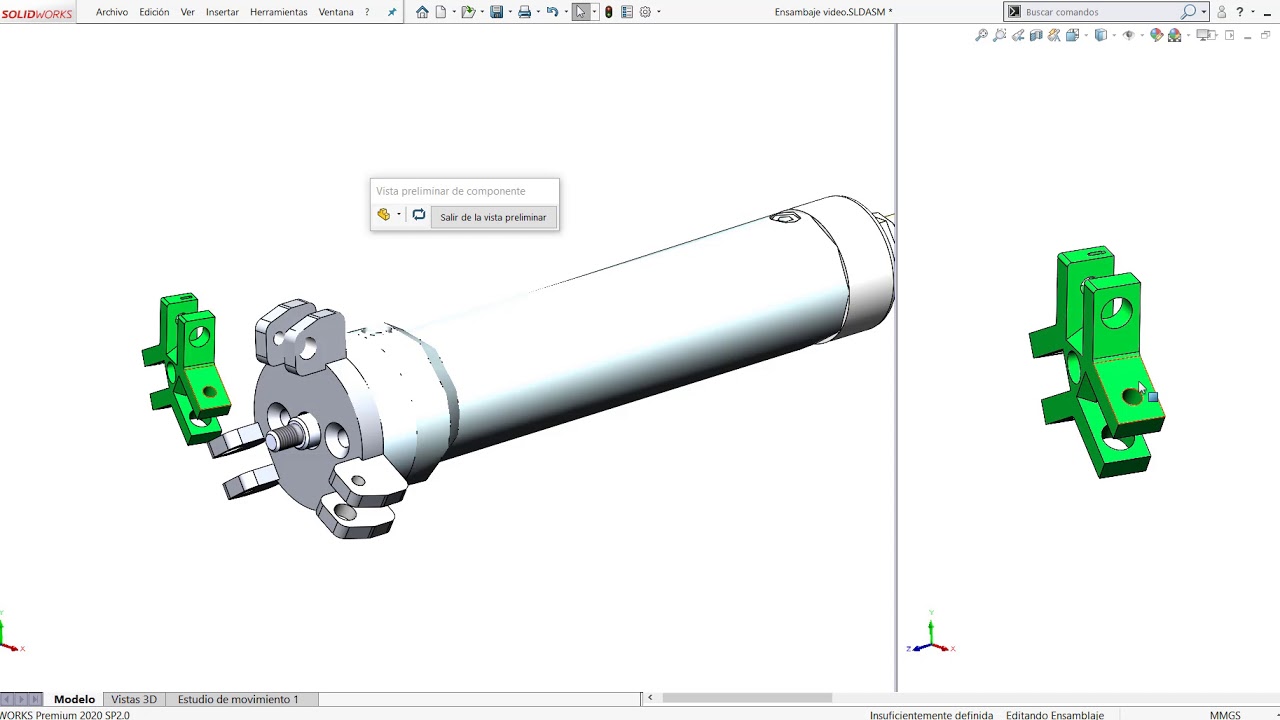Click the Hide/Show Items eye icon

(1128, 35)
